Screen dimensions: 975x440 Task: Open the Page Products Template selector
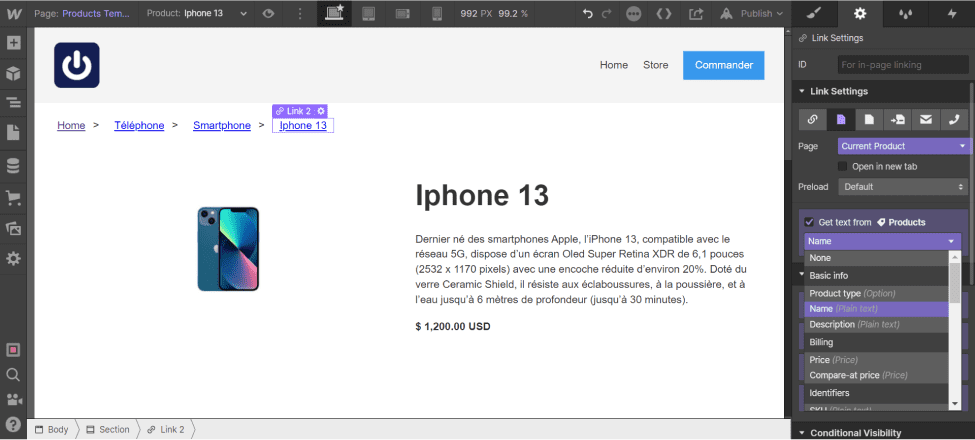[x=81, y=13]
